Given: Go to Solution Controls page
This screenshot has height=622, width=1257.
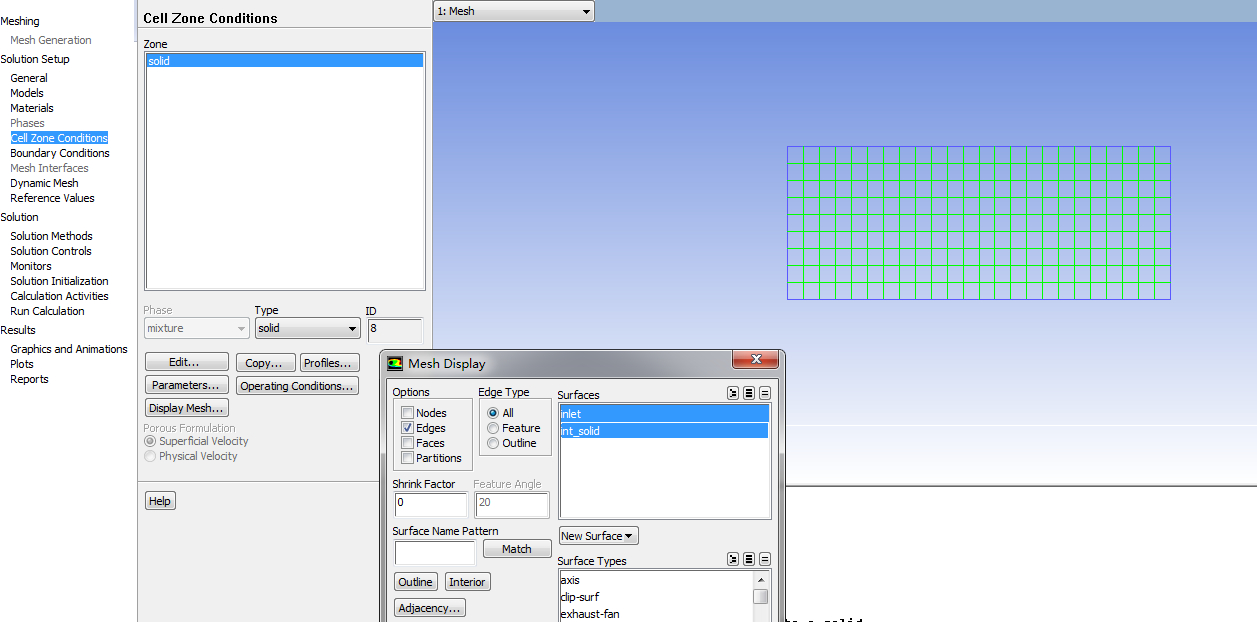Looking at the screenshot, I should [51, 251].
